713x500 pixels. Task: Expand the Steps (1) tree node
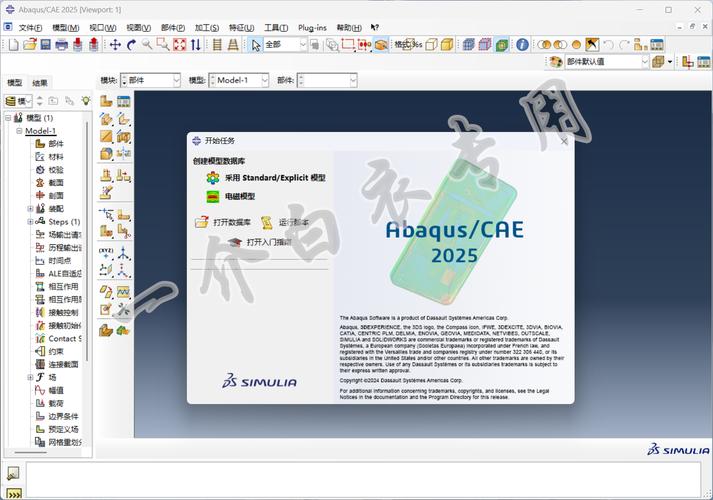point(30,222)
